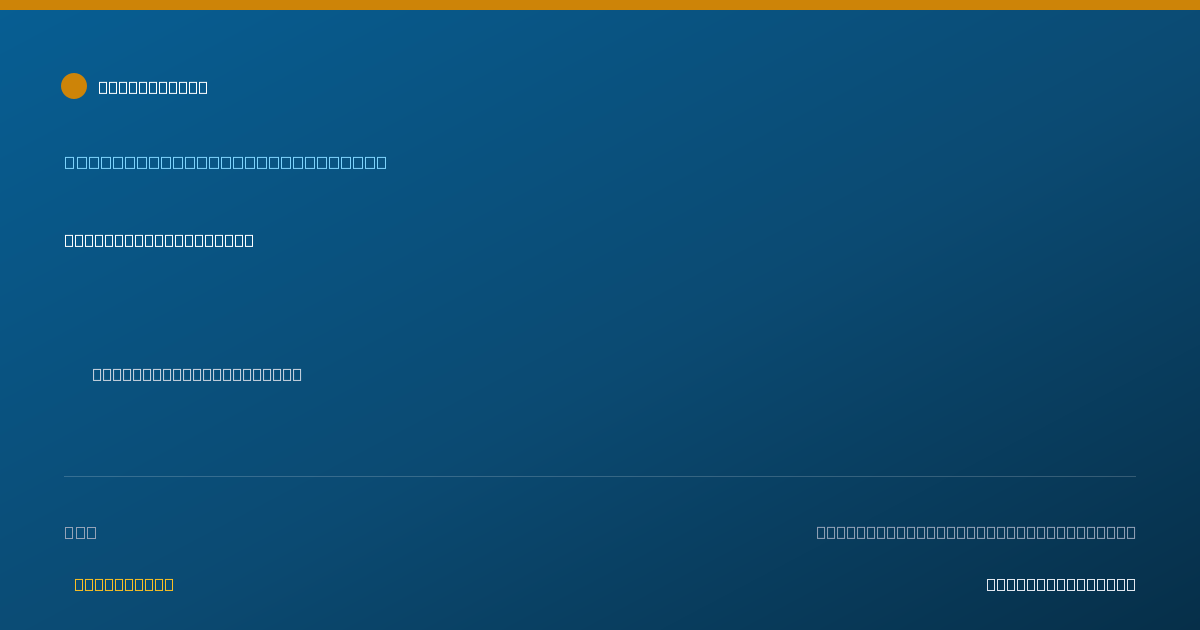Click the orange stripe along the top edge
1200x630 pixels.
tap(600, 5)
